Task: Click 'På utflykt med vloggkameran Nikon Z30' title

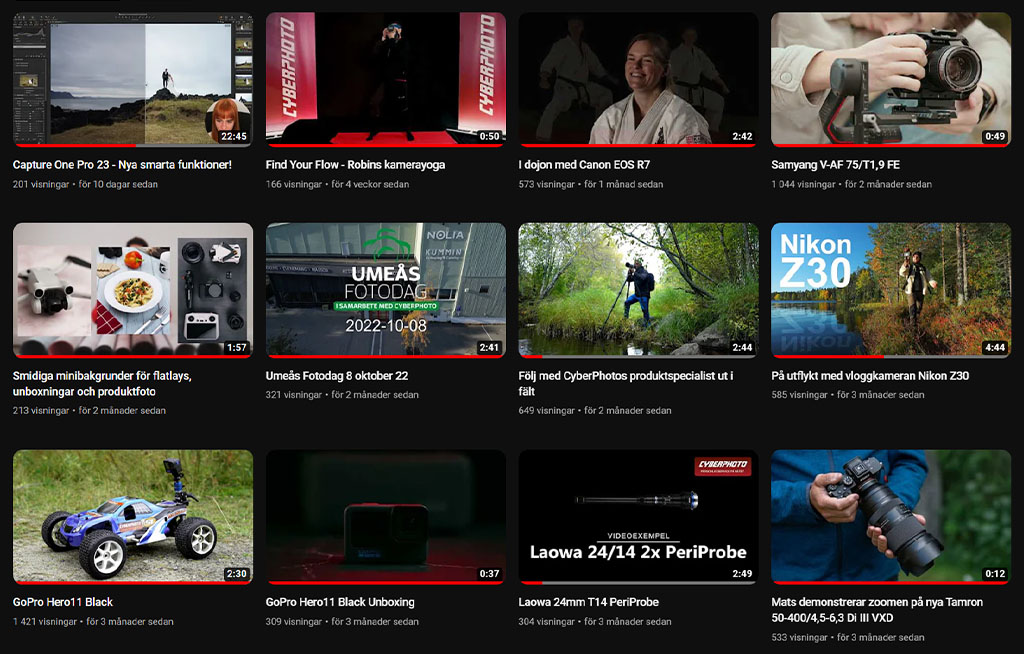Action: coord(870,376)
